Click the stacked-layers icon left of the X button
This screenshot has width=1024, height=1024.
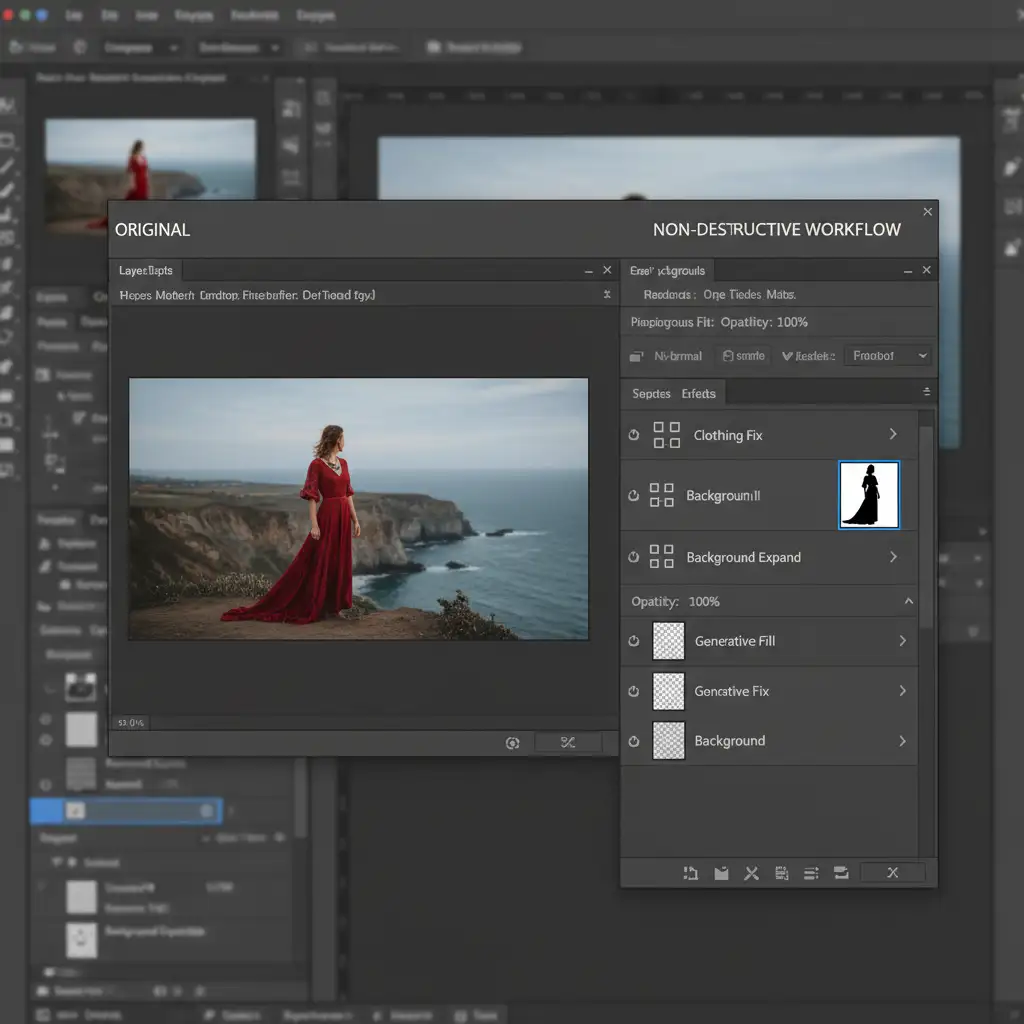[841, 873]
